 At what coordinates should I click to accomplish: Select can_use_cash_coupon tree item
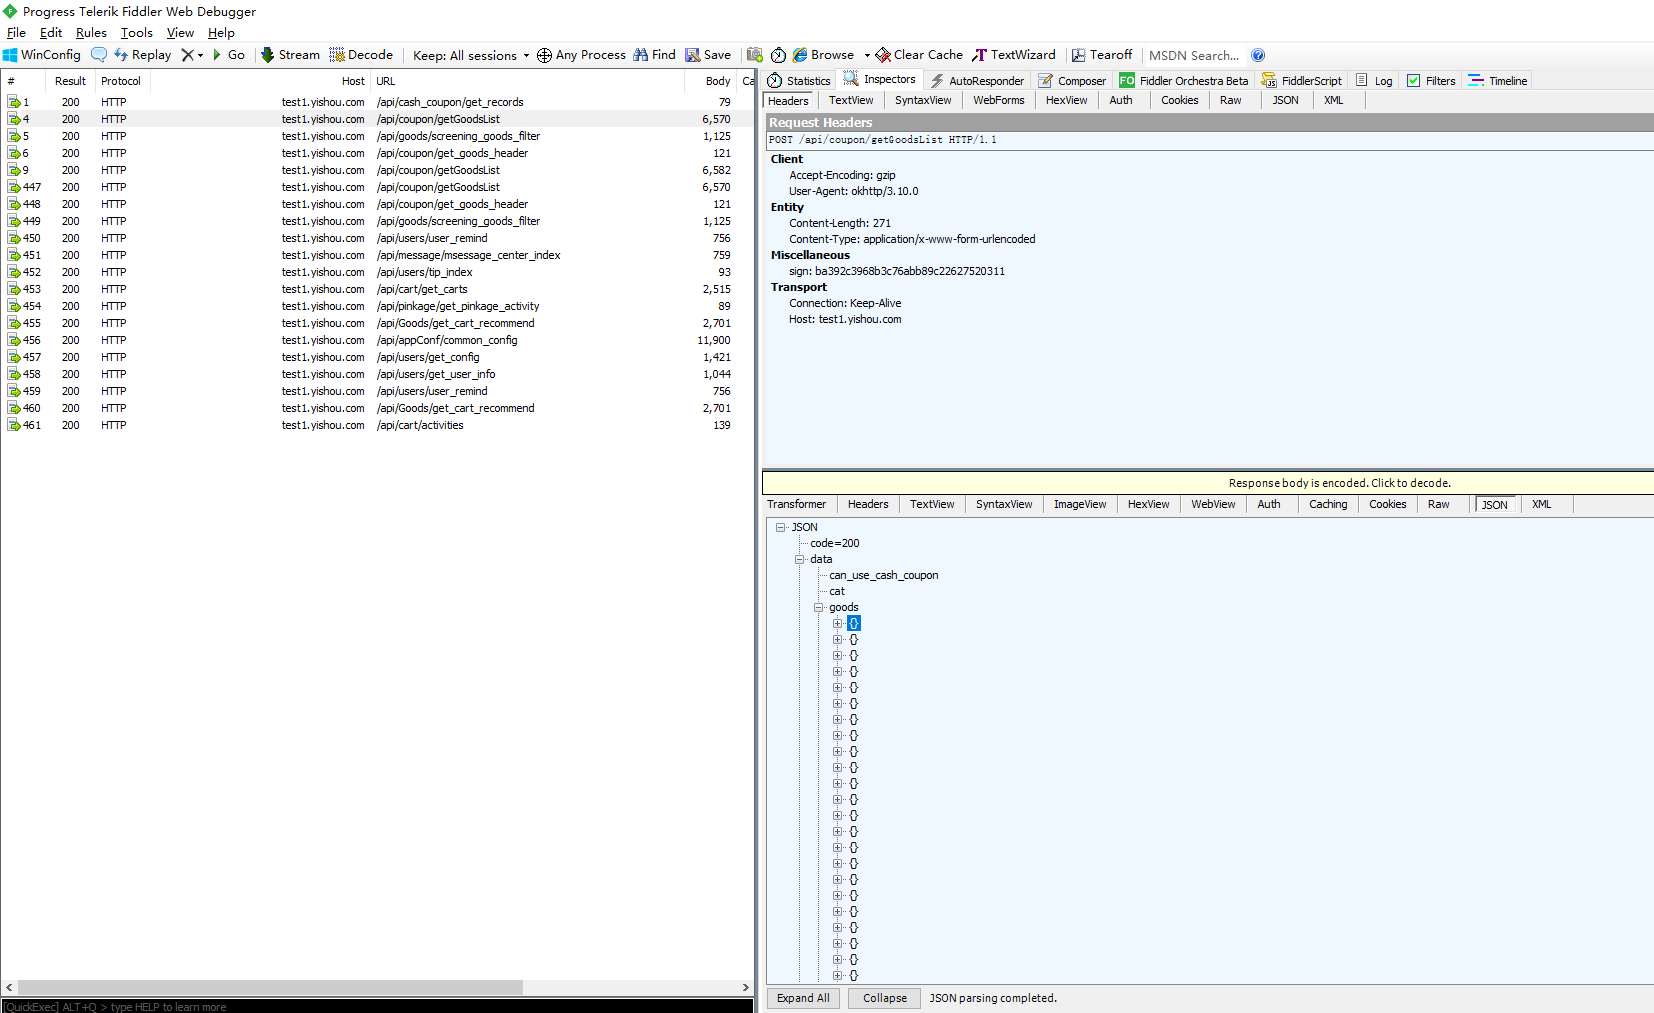[x=883, y=575]
